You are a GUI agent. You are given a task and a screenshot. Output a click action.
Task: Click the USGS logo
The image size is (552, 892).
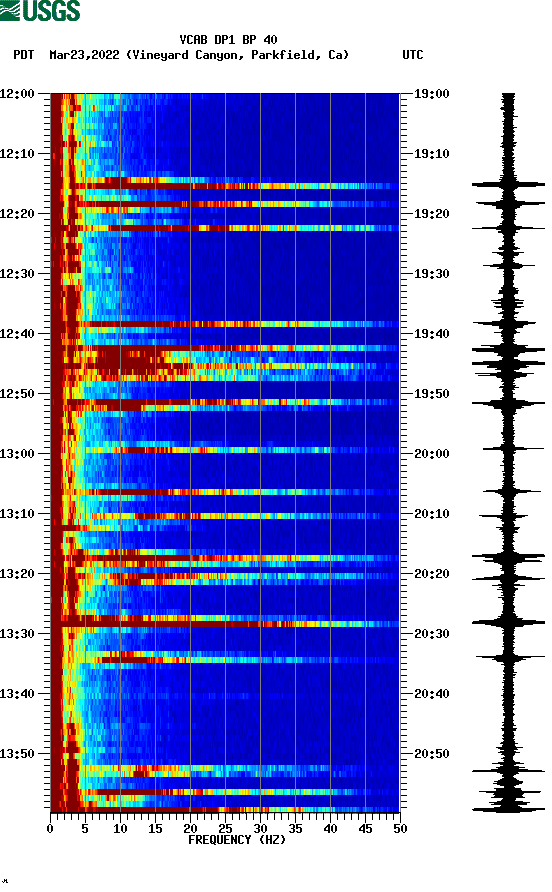(x=40, y=11)
